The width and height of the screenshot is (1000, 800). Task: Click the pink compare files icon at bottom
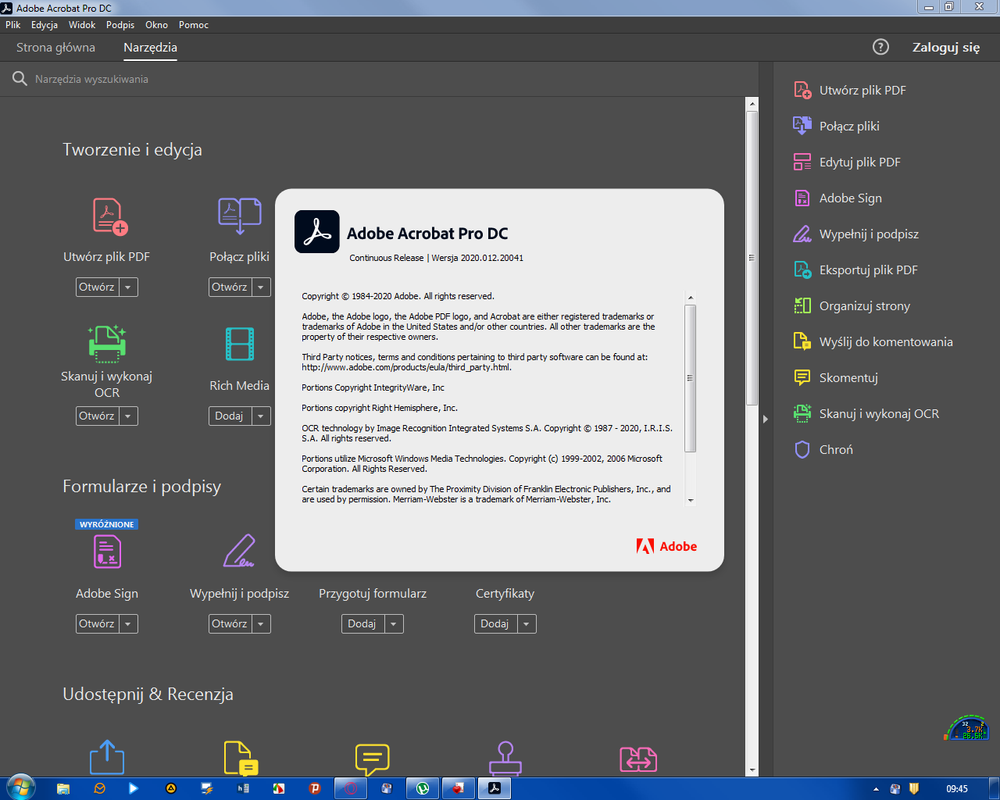pos(638,759)
